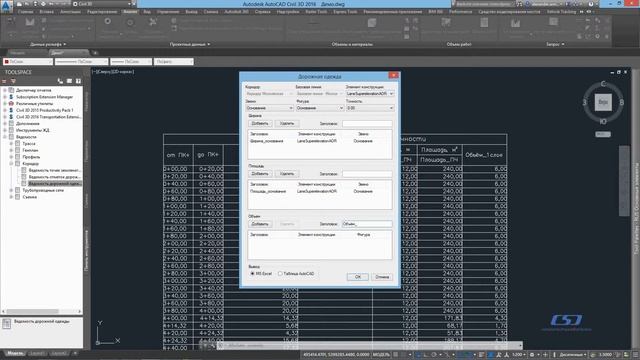Click Удалить in the Площадь section
The image size is (640, 360).
[287, 173]
